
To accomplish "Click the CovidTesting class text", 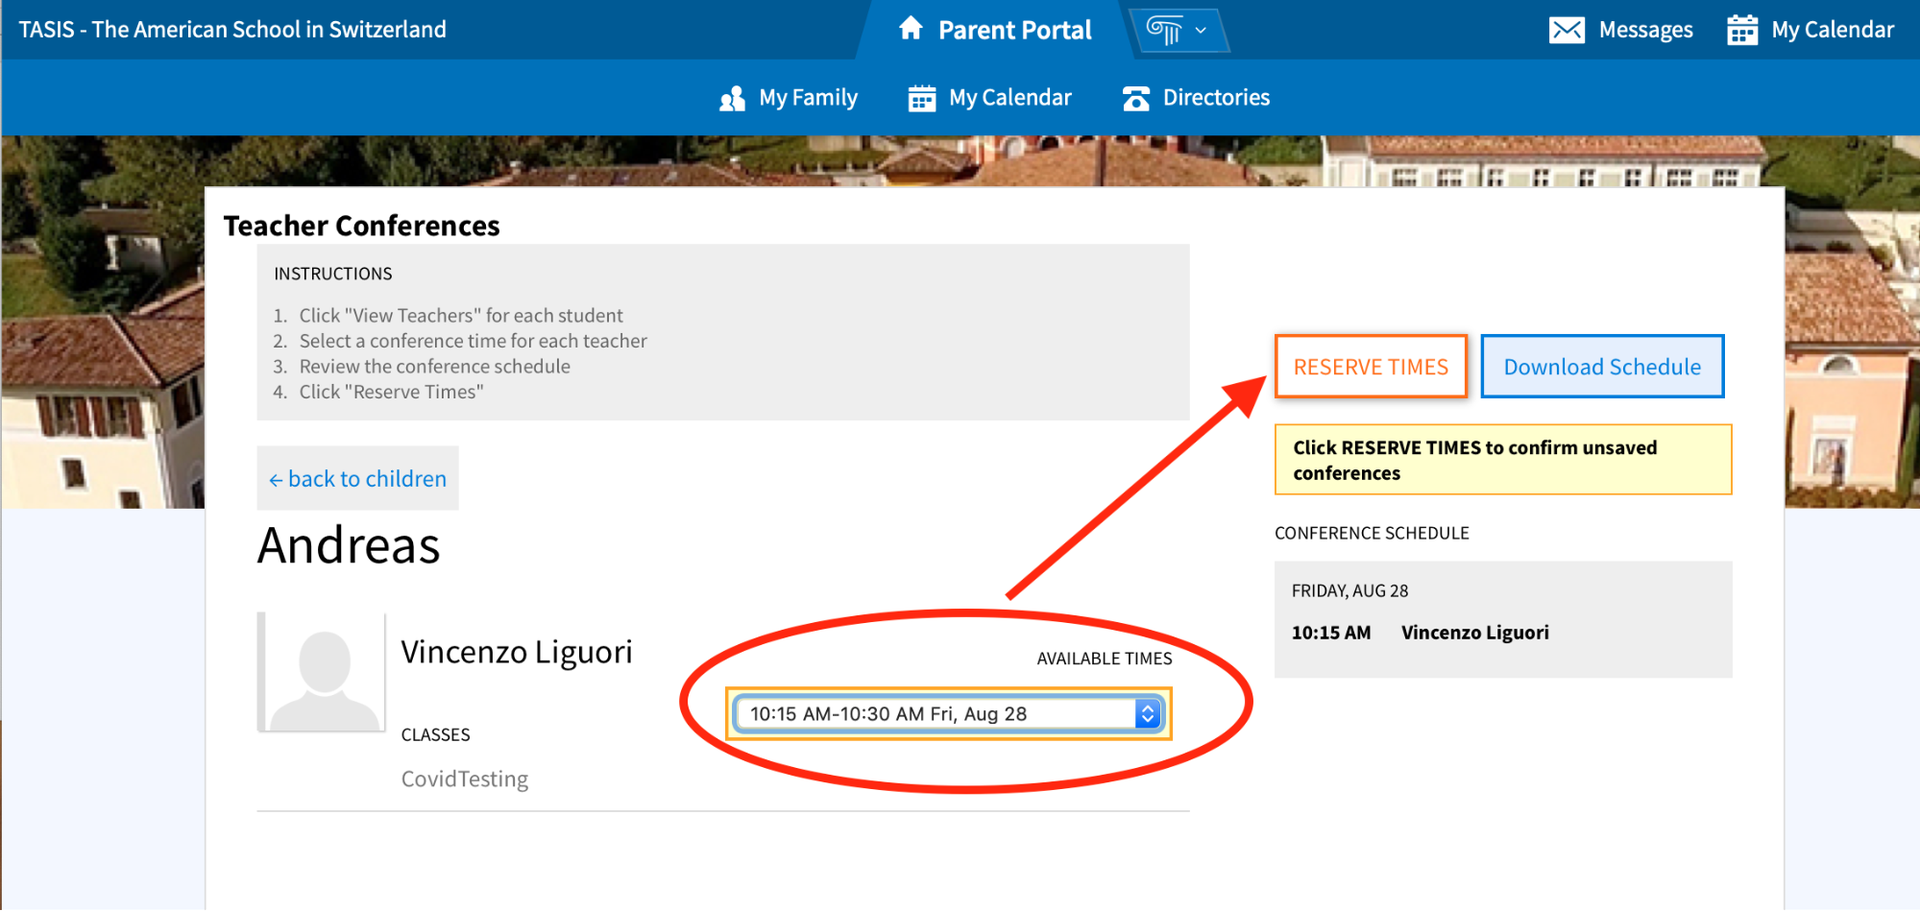I will pos(464,779).
